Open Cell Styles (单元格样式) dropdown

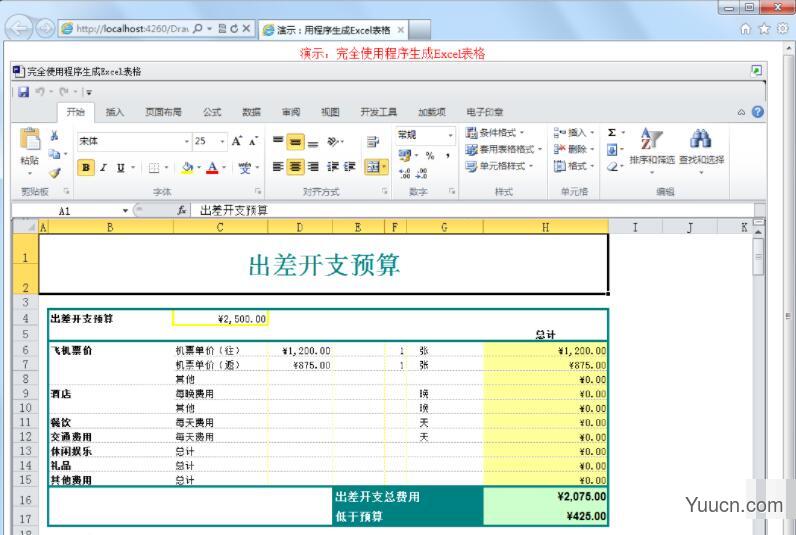(x=500, y=166)
